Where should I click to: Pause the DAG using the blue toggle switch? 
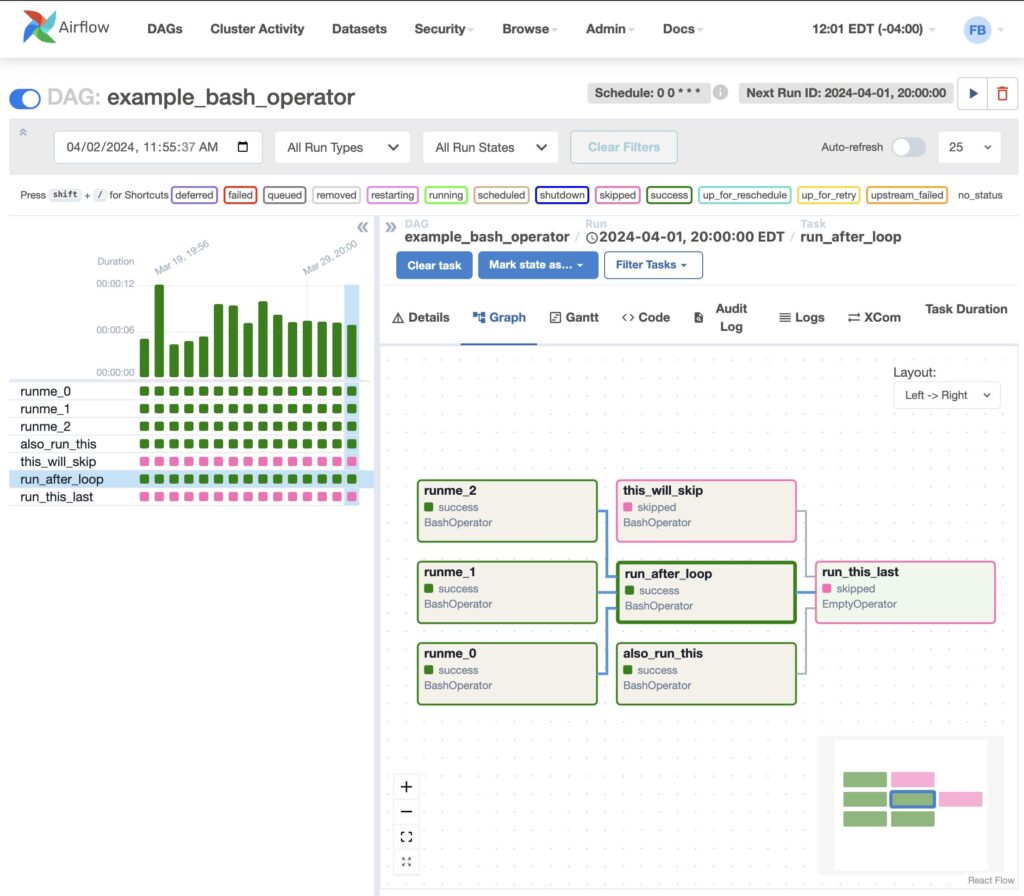click(24, 98)
